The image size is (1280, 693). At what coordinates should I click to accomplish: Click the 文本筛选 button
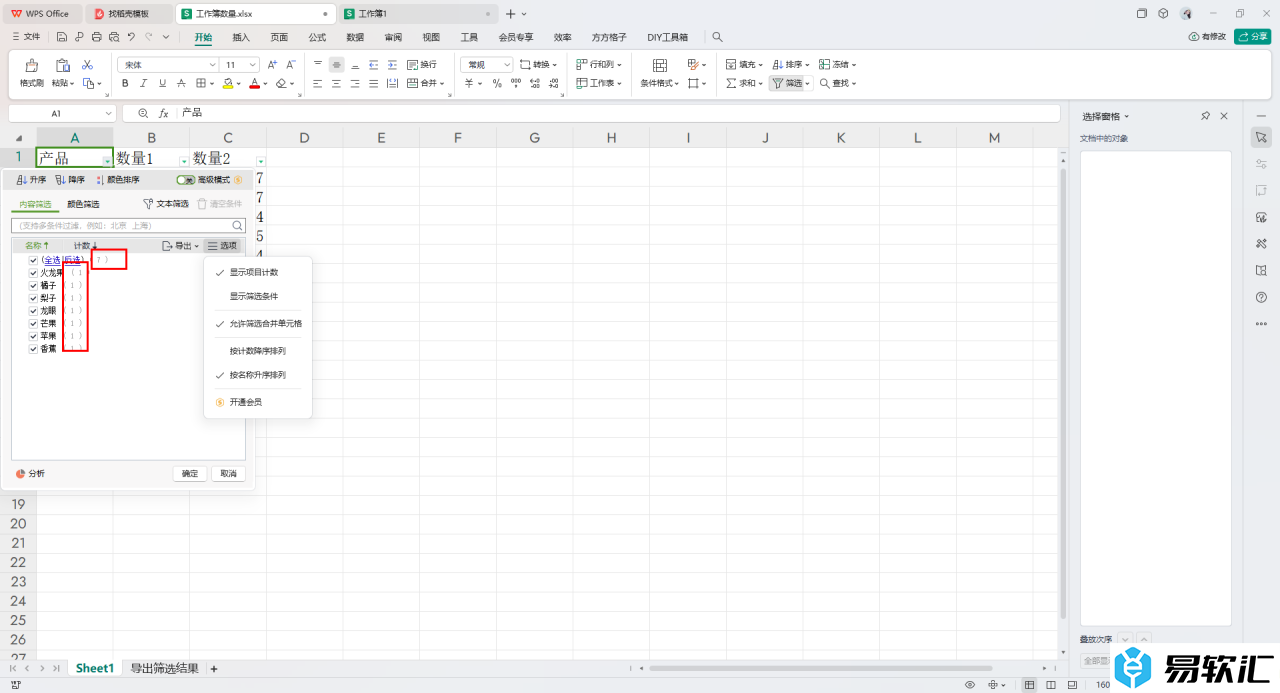(166, 204)
